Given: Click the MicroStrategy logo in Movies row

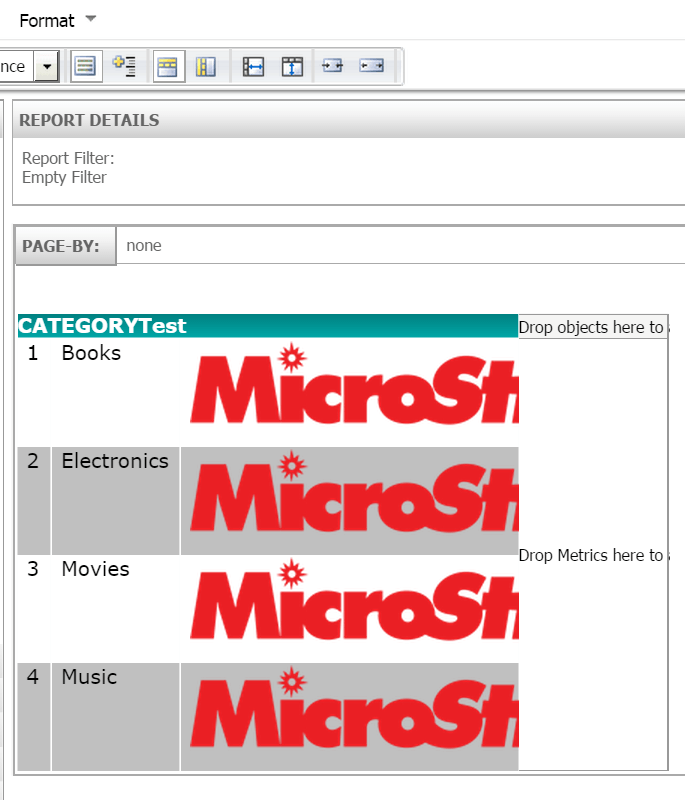Looking at the screenshot, I should (x=354, y=599).
